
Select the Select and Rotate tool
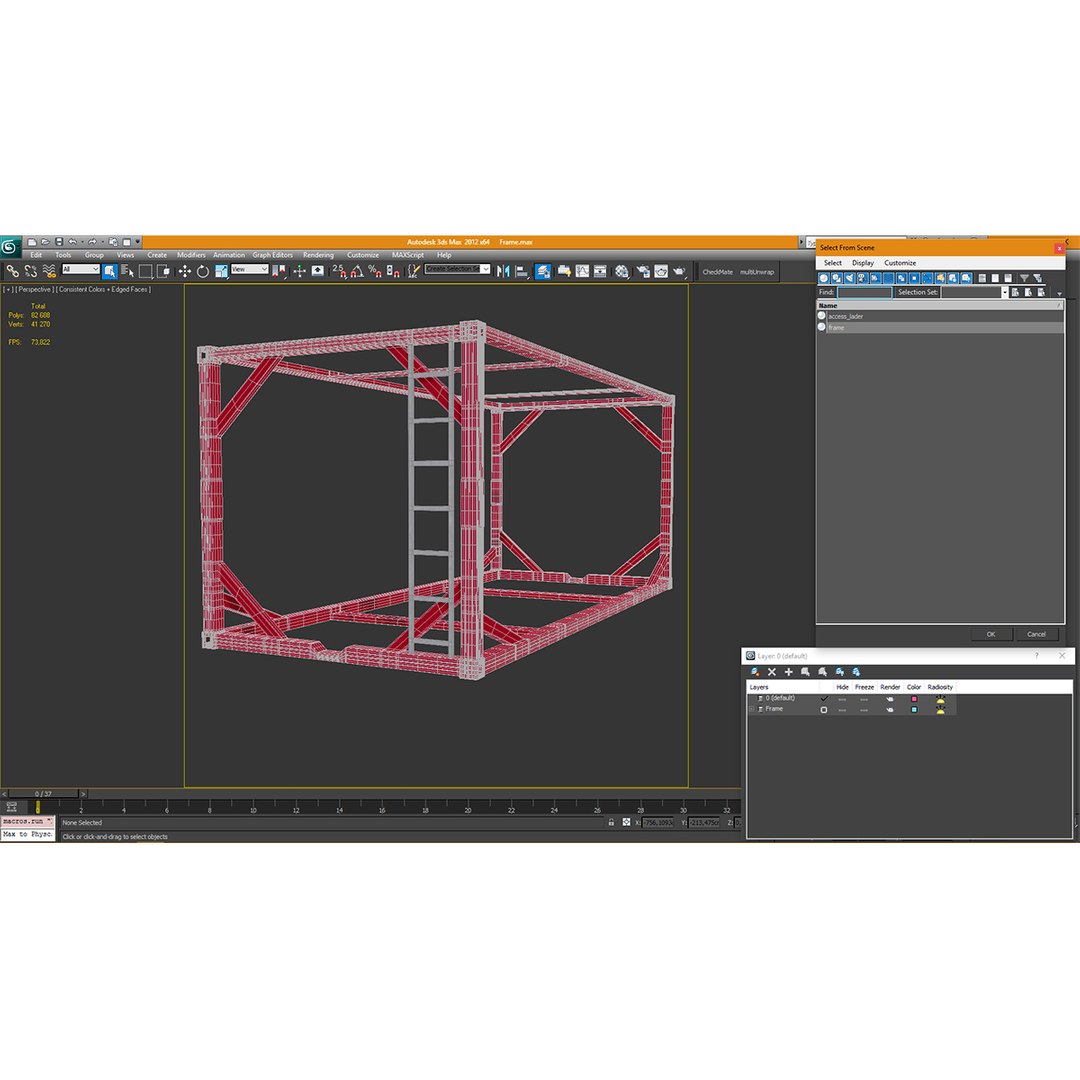click(202, 271)
